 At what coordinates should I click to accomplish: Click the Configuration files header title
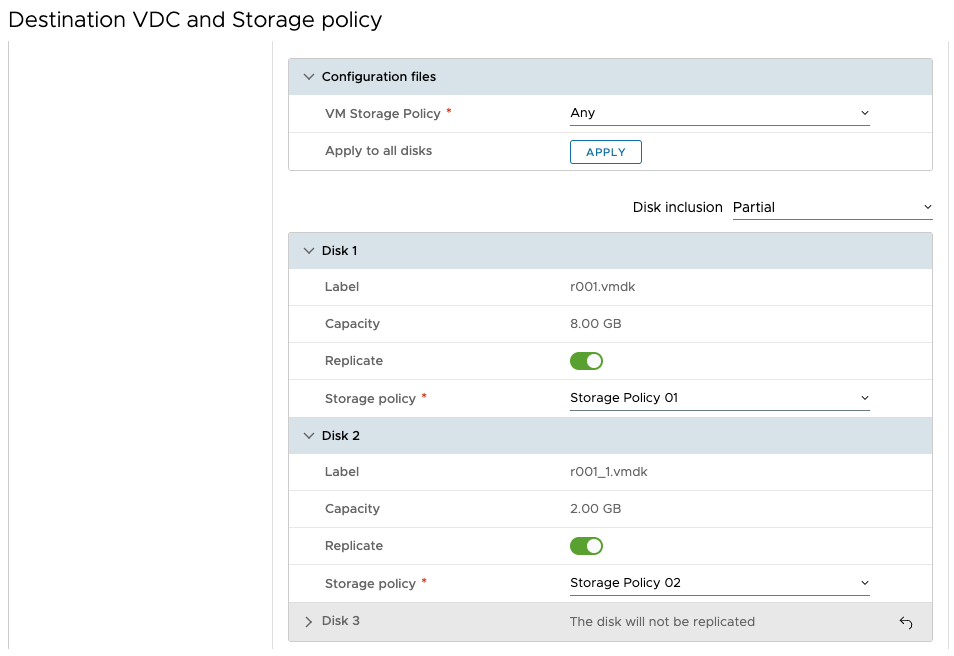coord(379,77)
